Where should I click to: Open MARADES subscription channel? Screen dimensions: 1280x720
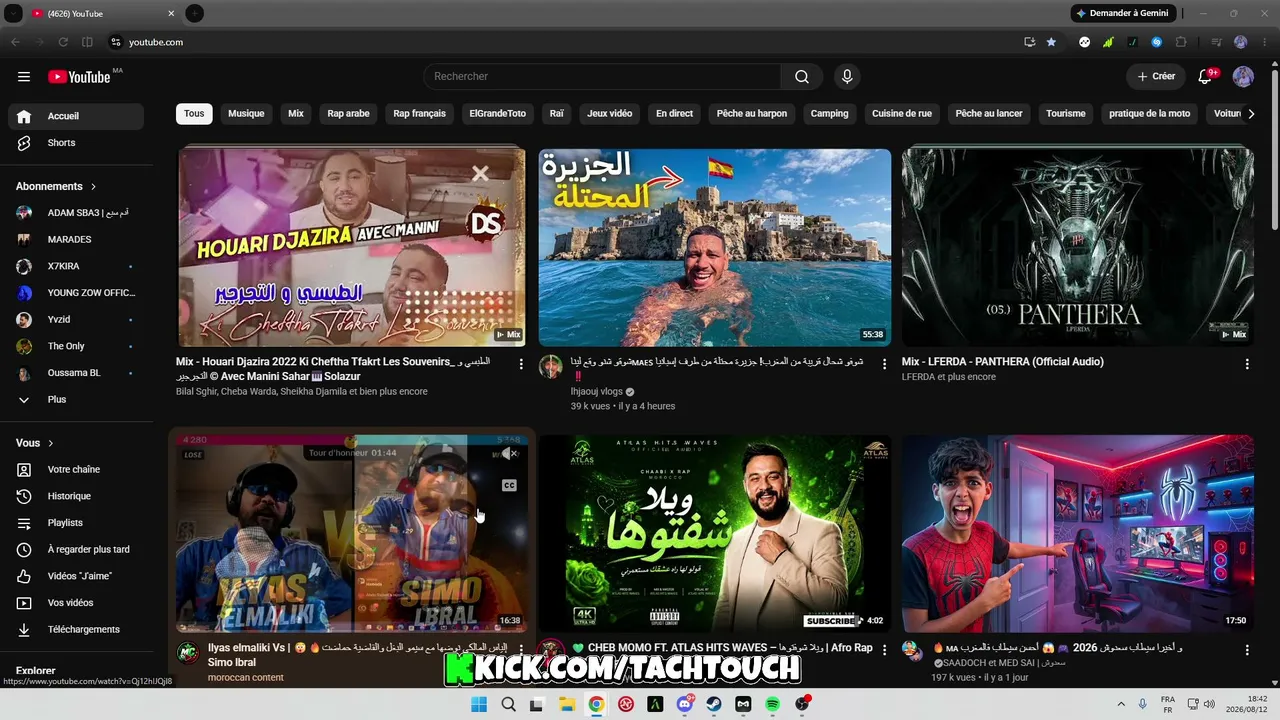[76, 240]
